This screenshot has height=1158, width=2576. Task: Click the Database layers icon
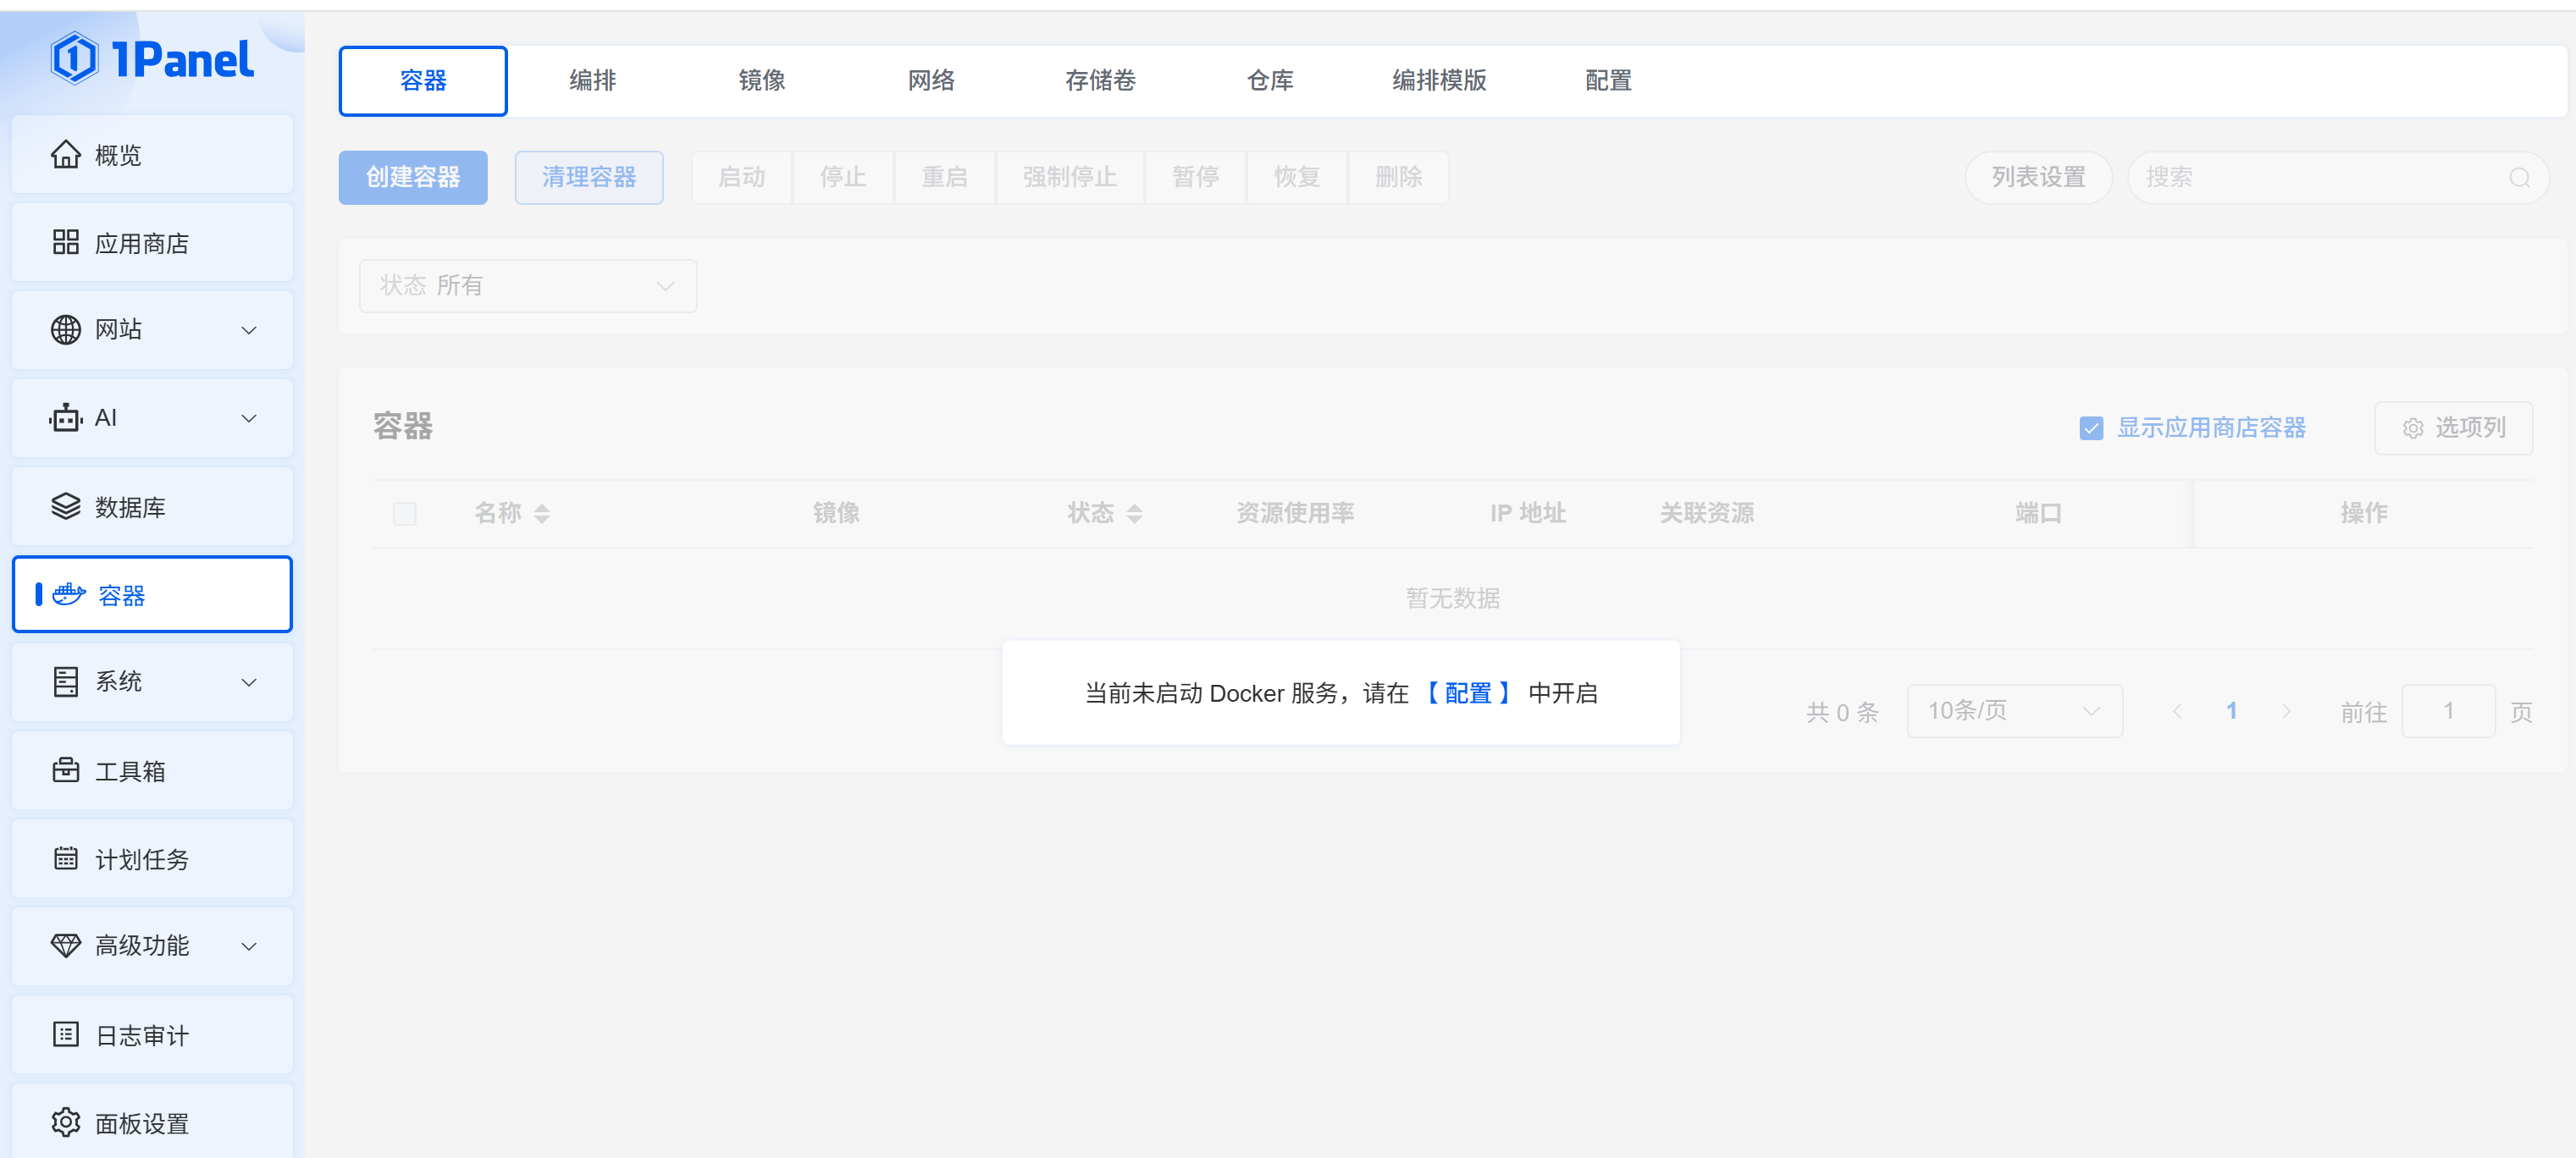pos(66,507)
